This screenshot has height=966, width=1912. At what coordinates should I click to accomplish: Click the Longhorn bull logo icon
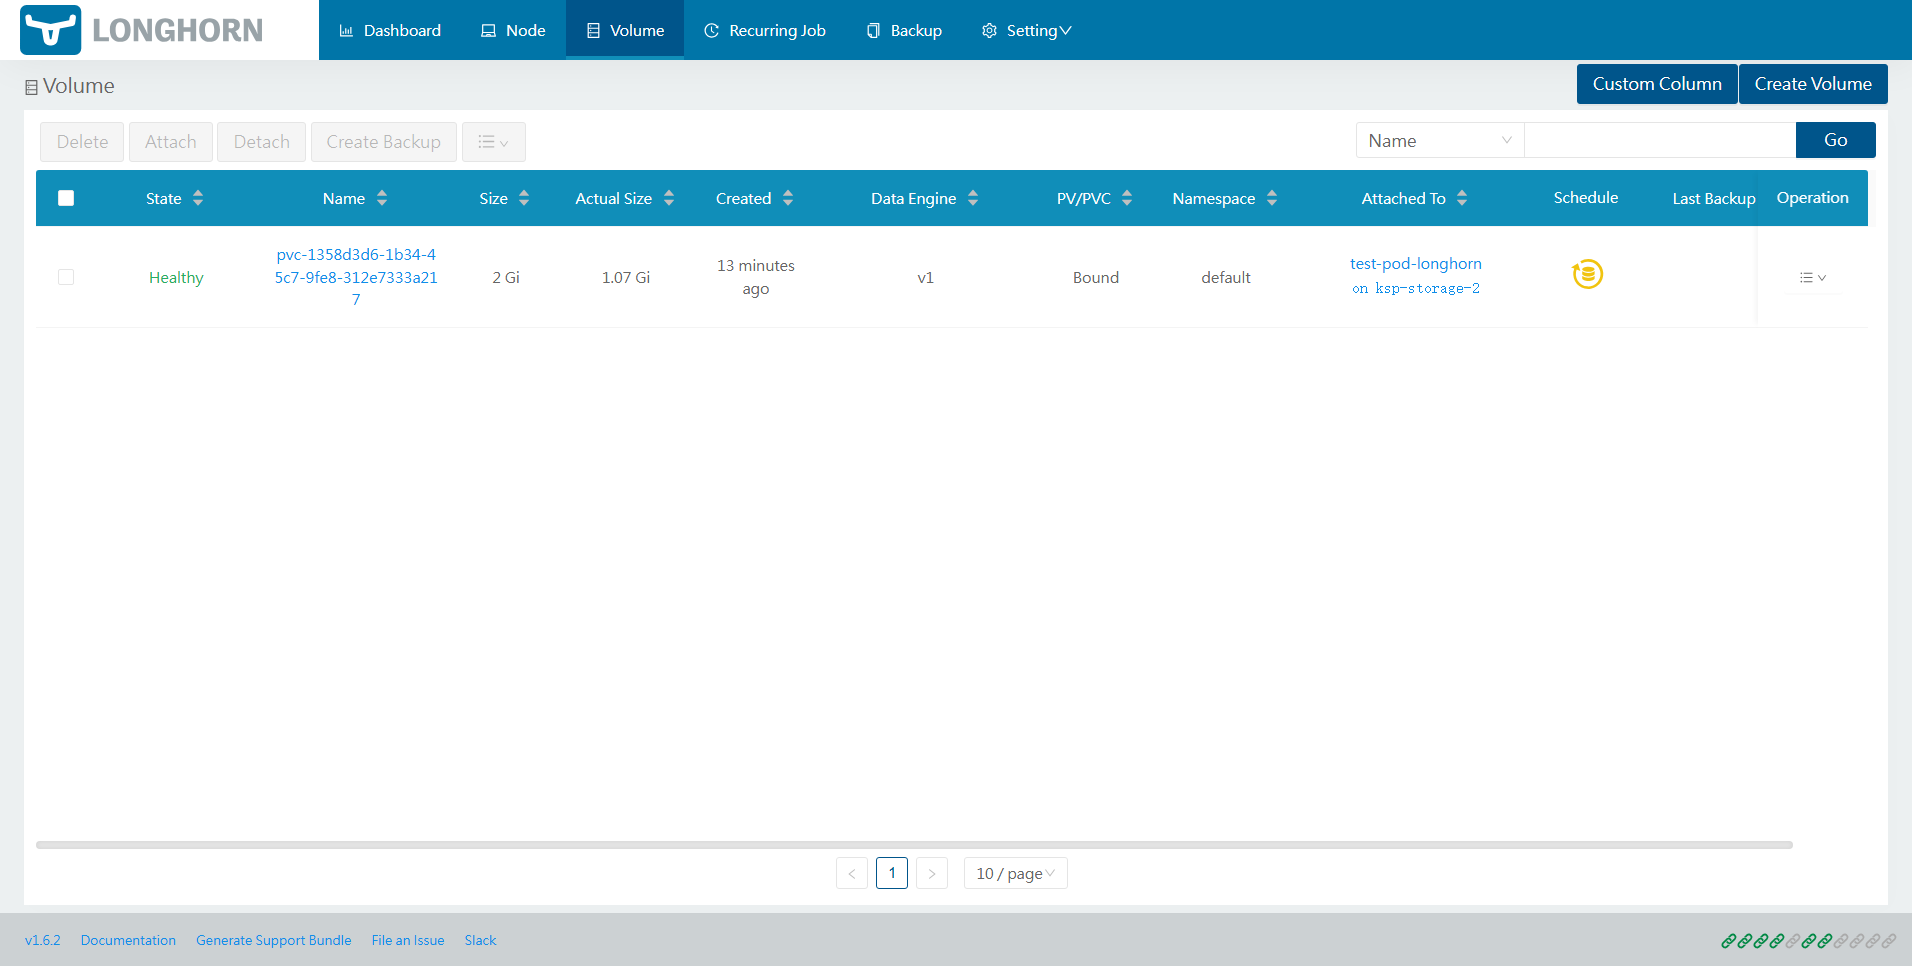click(50, 30)
